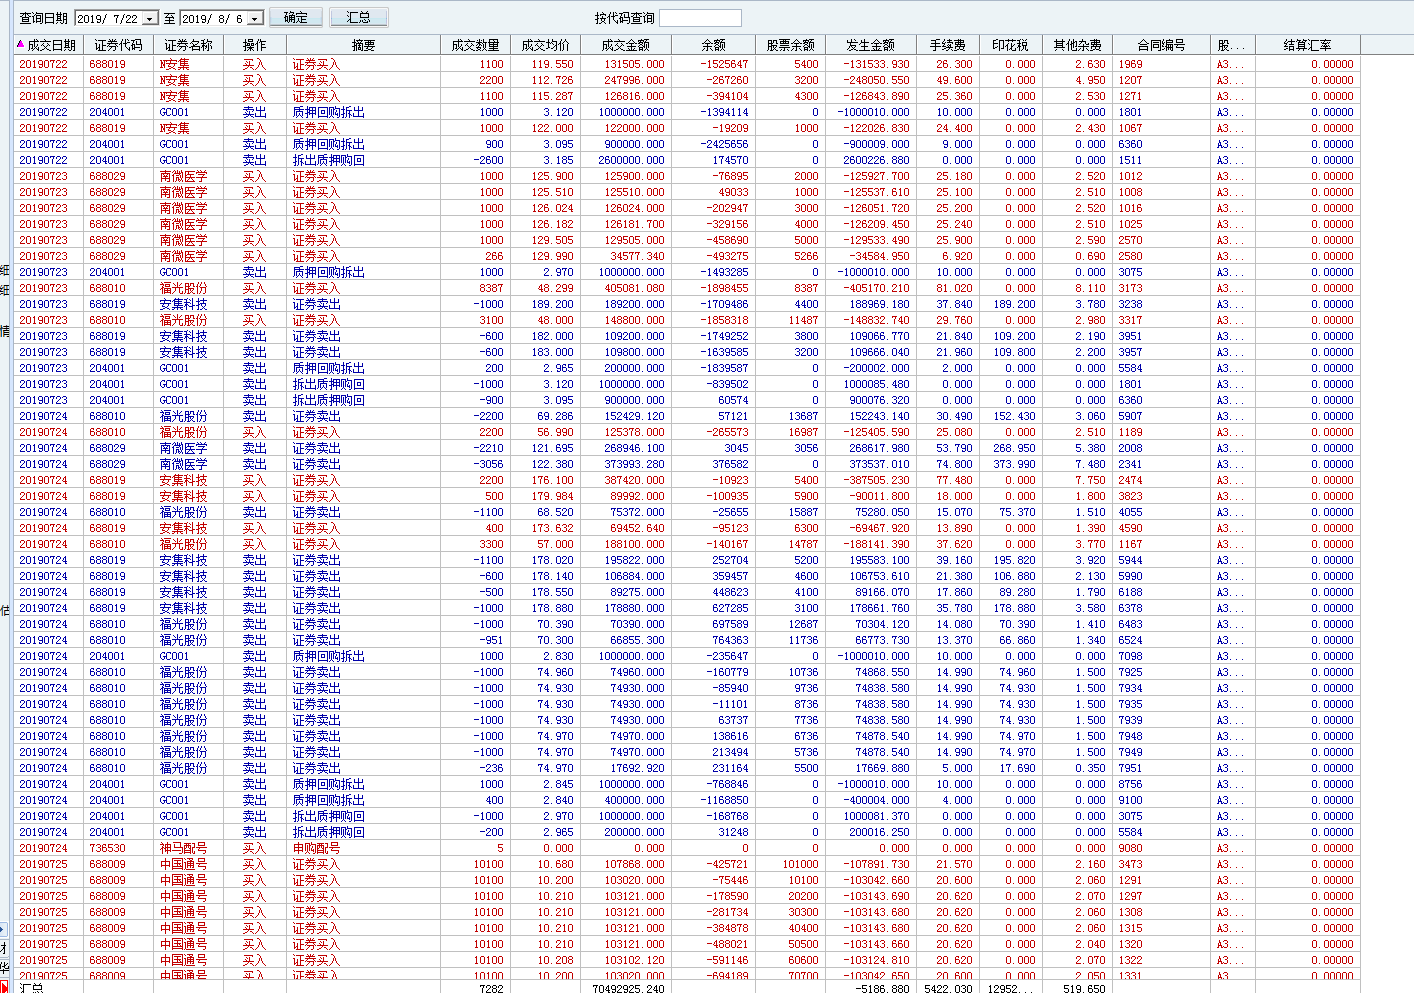Click the amount cell 247996.000
Screen dimensions: 1414x993
point(634,80)
